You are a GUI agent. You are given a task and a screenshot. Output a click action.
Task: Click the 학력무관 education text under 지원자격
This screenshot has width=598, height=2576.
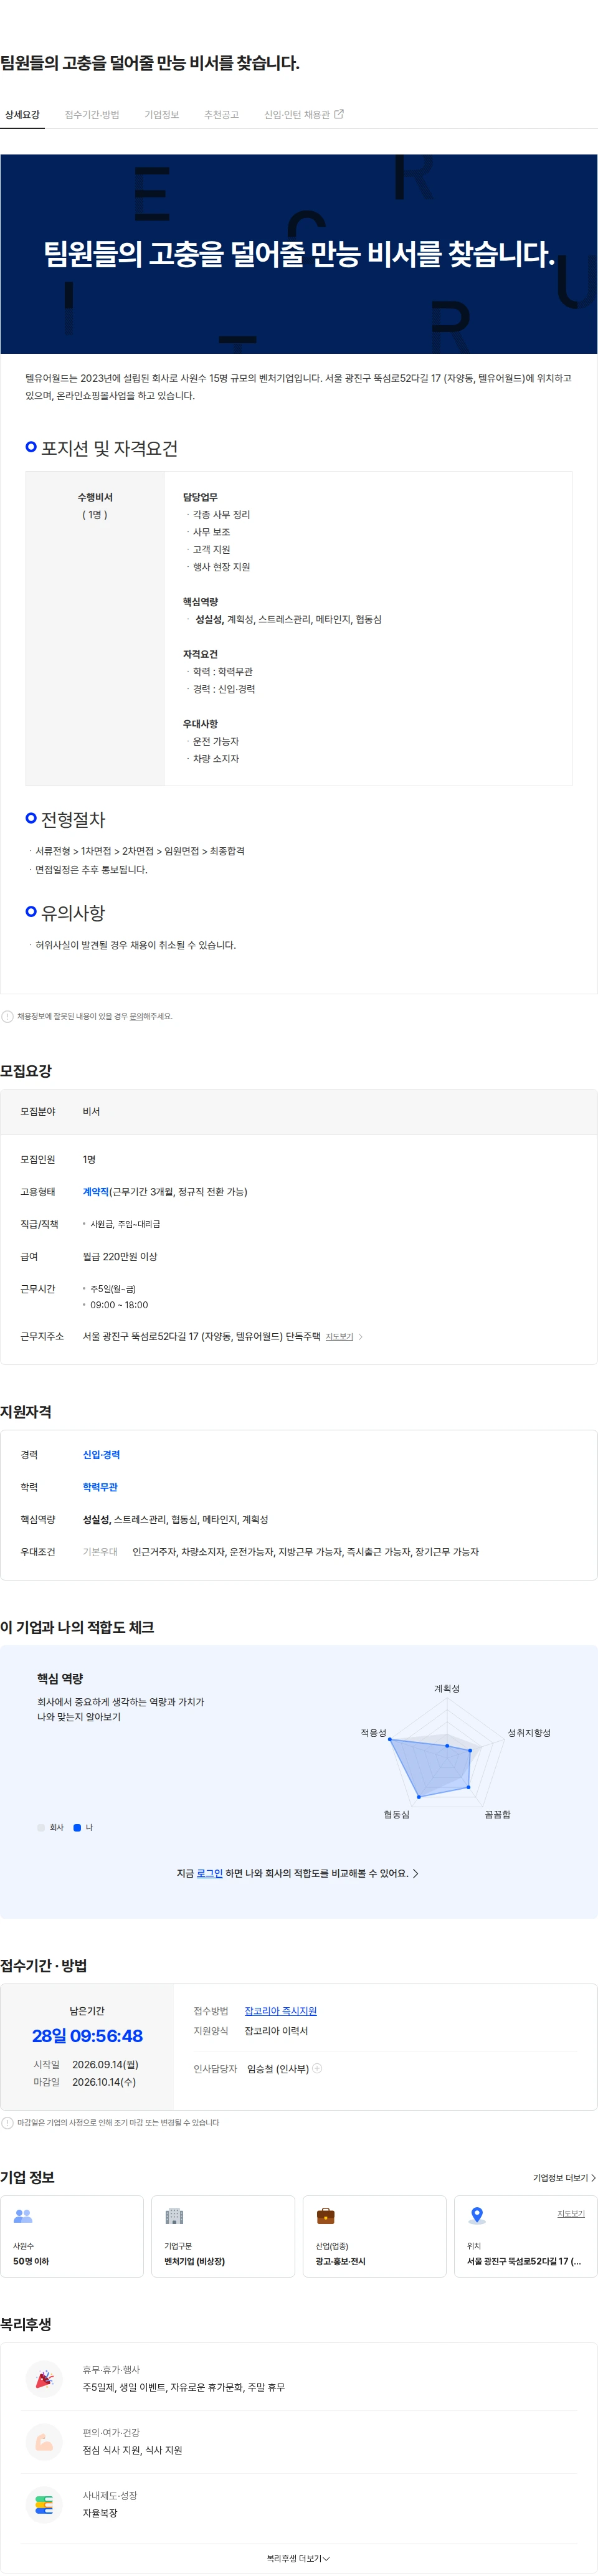pos(100,1487)
